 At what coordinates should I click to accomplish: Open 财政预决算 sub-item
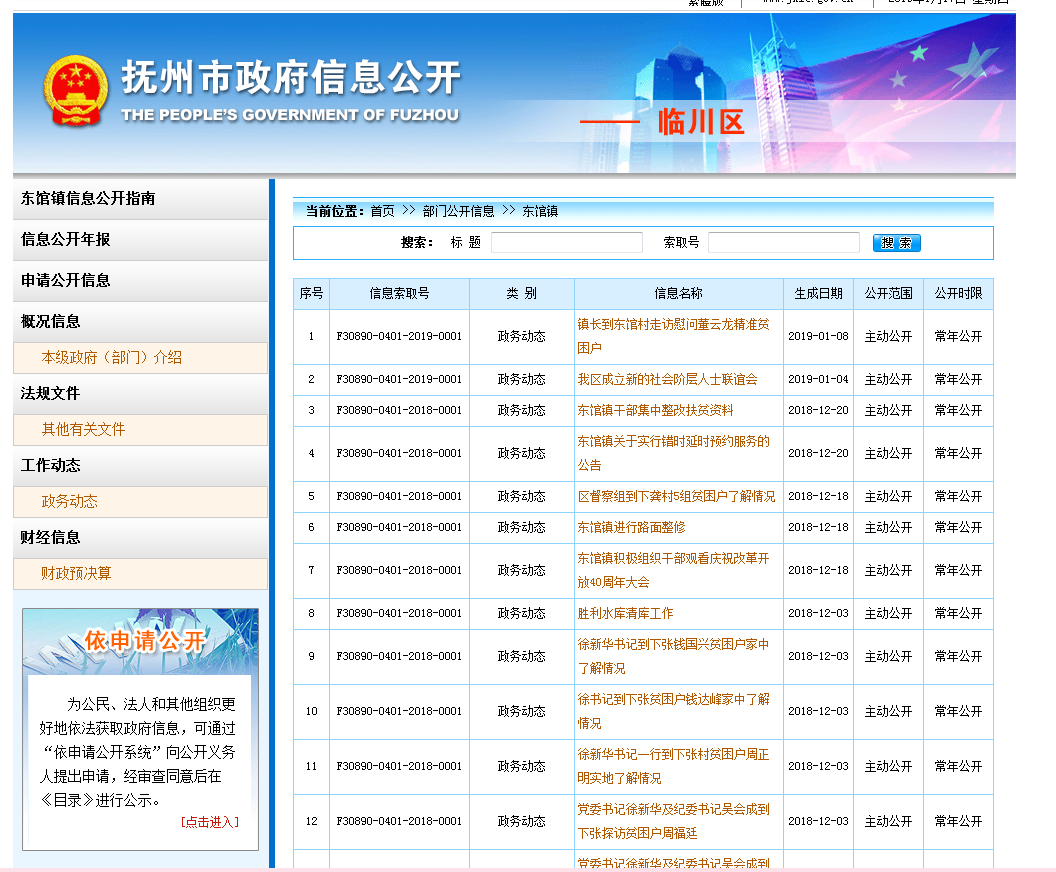coord(140,574)
